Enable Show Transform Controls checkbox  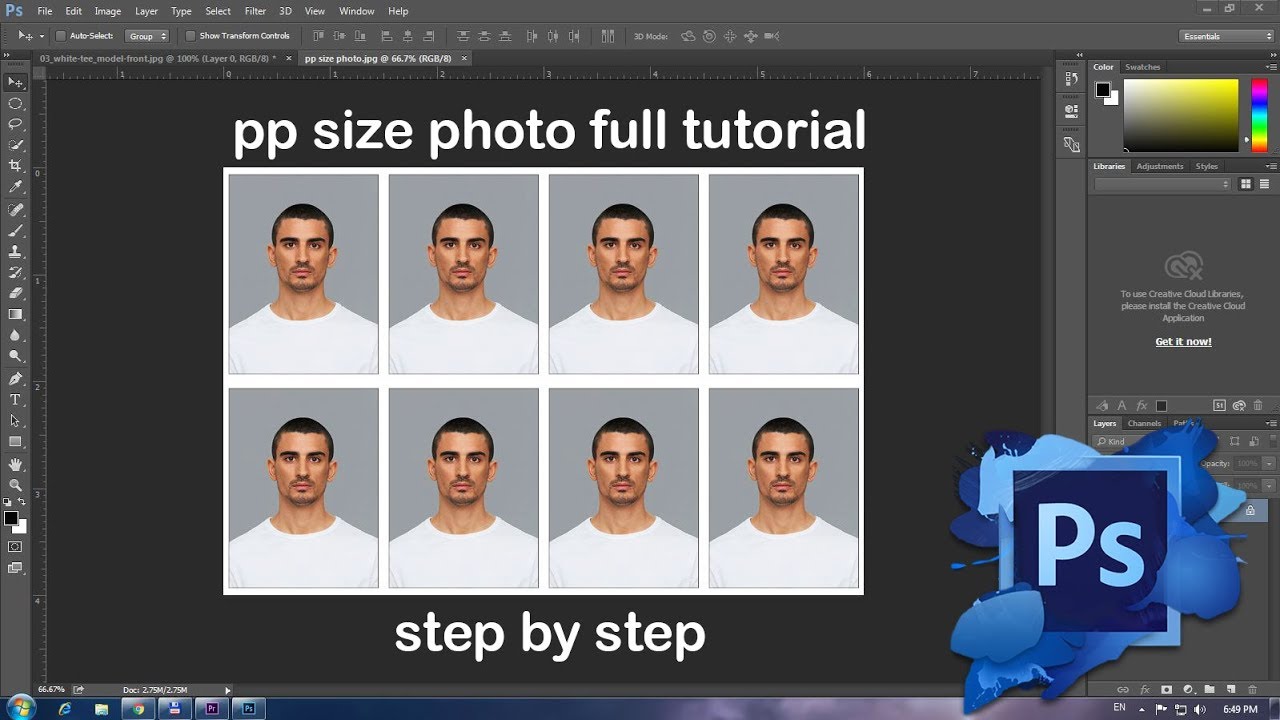191,36
